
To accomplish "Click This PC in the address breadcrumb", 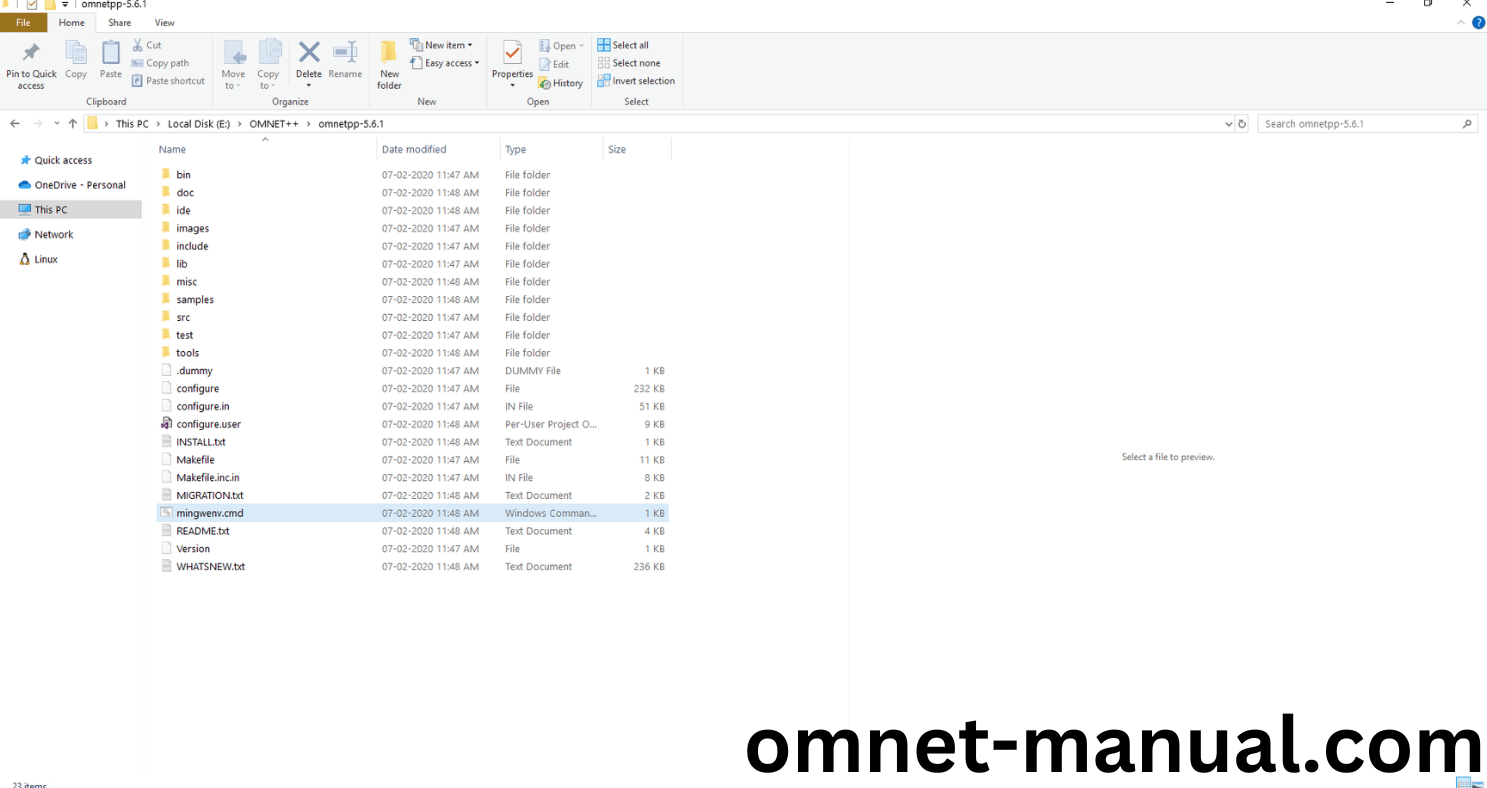I will 132,124.
